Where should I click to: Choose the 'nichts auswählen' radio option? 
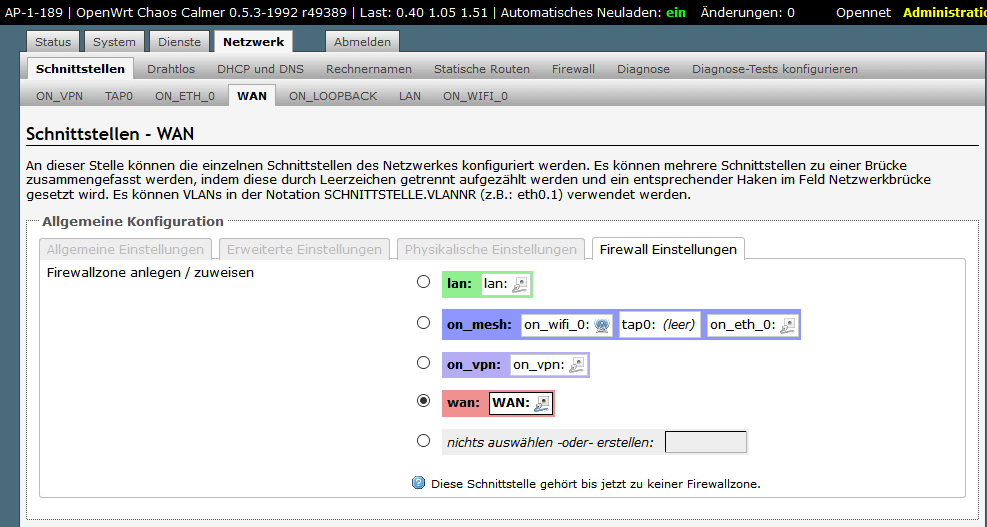(x=424, y=440)
